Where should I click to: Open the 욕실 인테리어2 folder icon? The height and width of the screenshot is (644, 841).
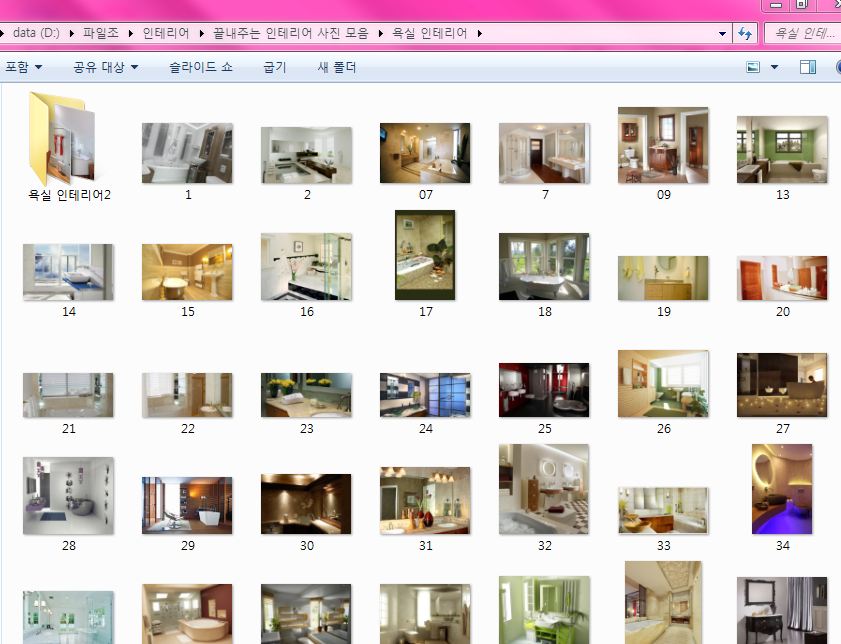tap(63, 138)
